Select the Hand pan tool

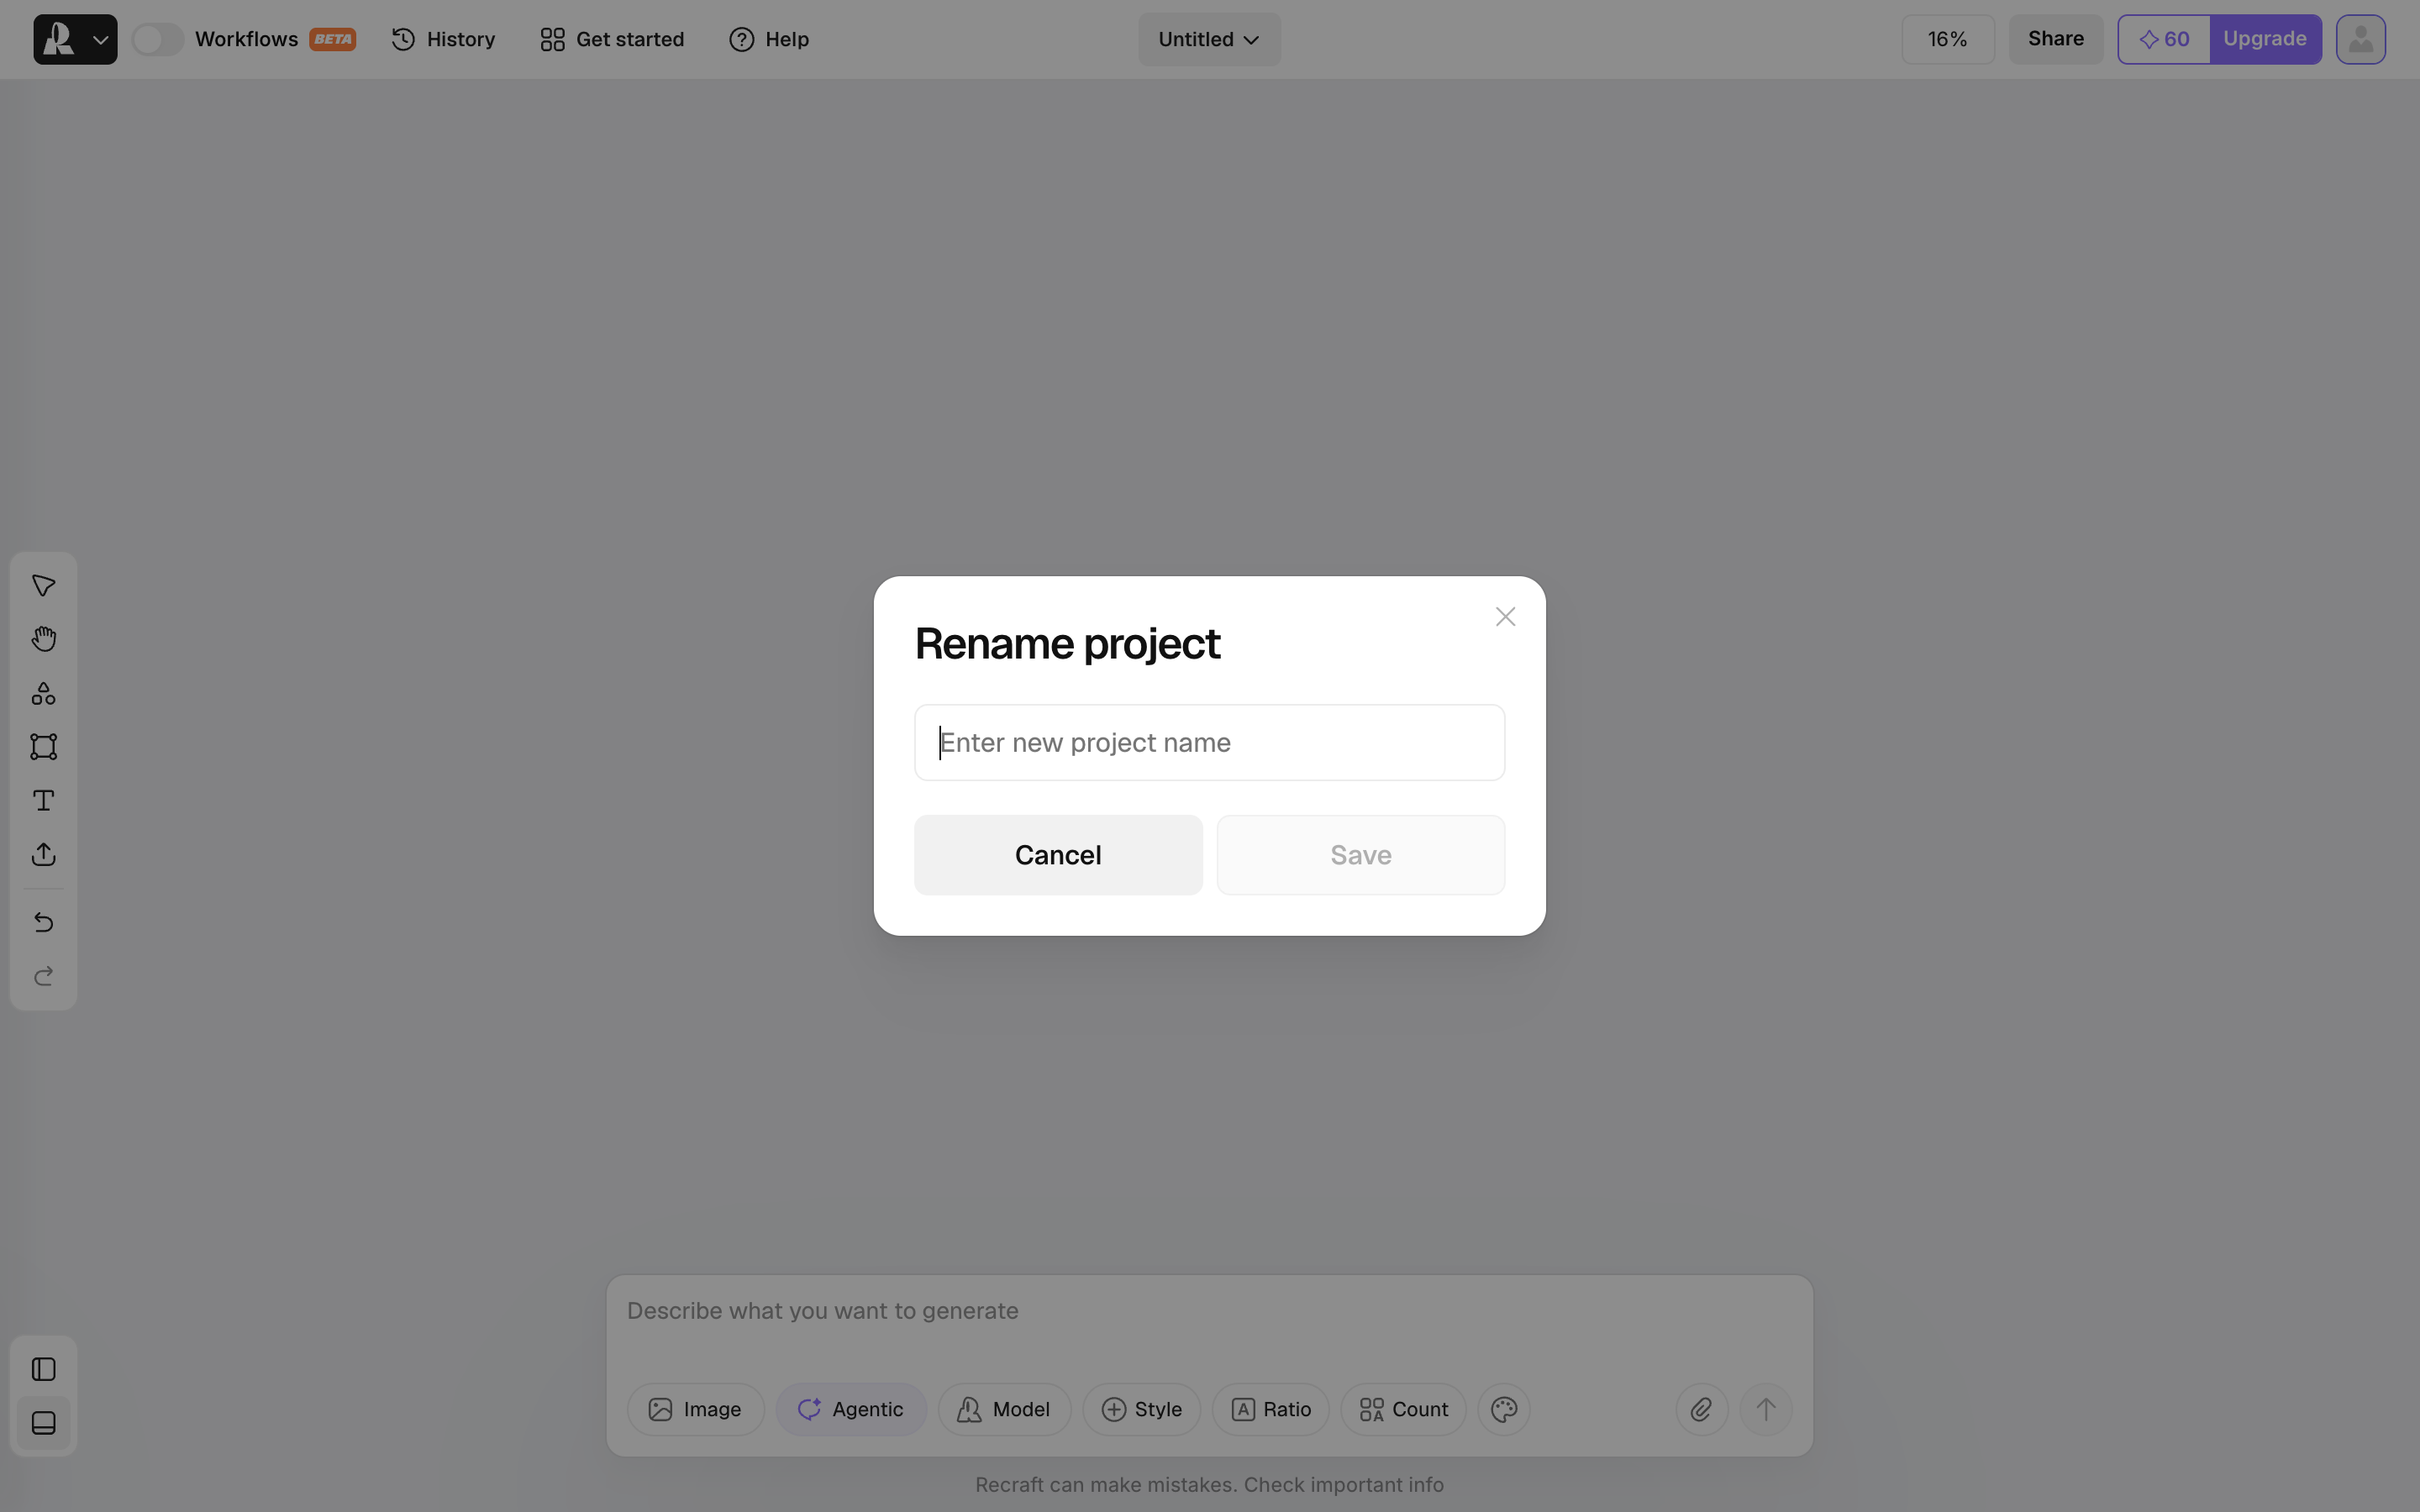tap(43, 639)
